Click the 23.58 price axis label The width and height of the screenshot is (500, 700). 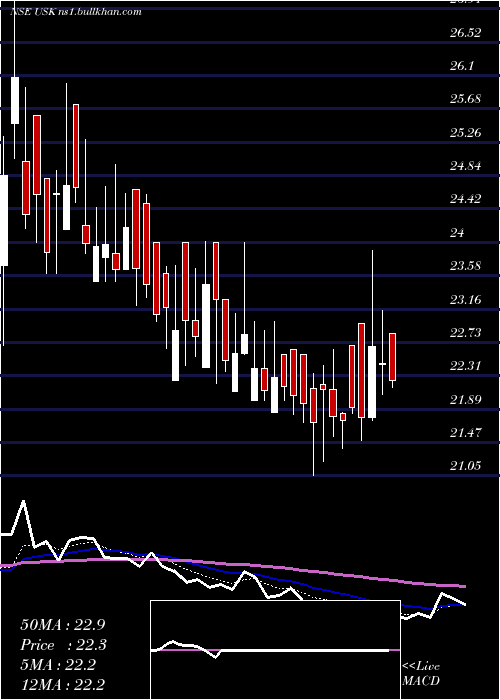pos(466,266)
